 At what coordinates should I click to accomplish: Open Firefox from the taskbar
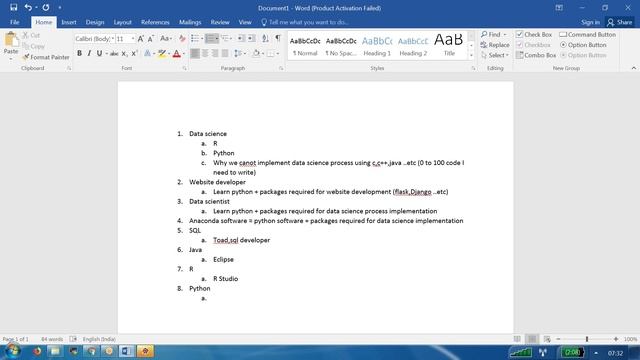37,351
